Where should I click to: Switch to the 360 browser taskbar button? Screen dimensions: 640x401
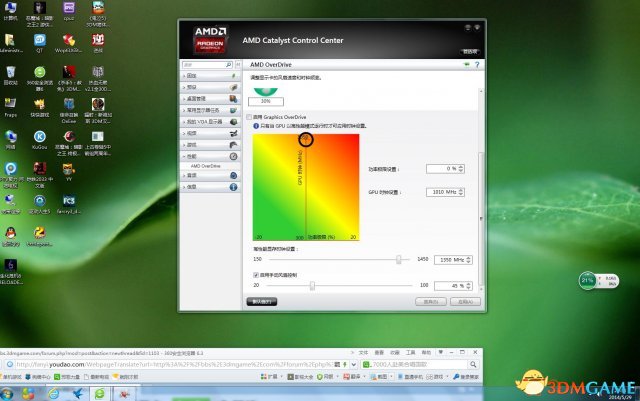[99, 394]
